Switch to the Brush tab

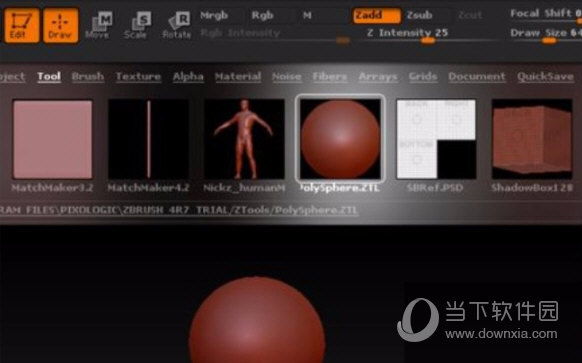(88, 76)
